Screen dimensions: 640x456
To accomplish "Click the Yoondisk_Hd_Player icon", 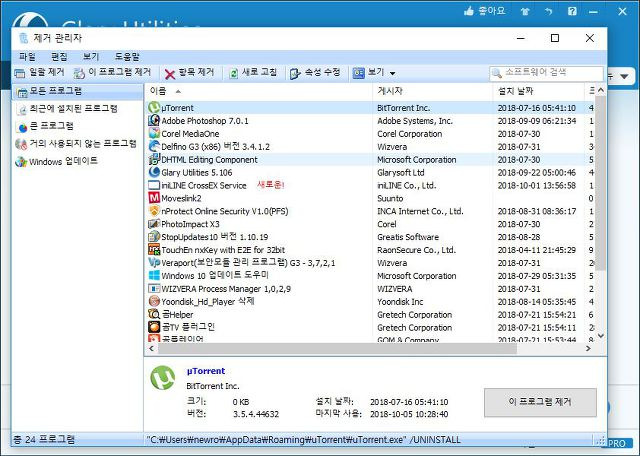I will [x=154, y=301].
